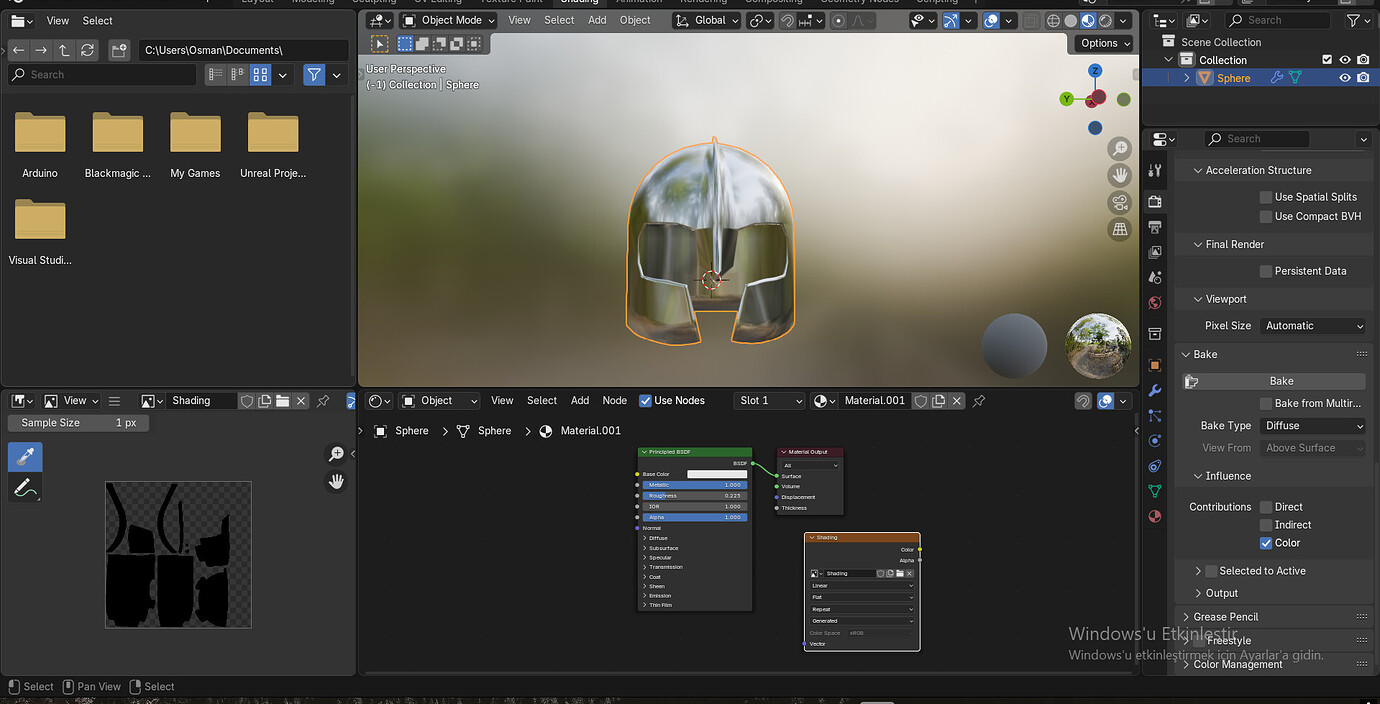Unlink Material.001 with the X button
The width and height of the screenshot is (1380, 704).
957,401
